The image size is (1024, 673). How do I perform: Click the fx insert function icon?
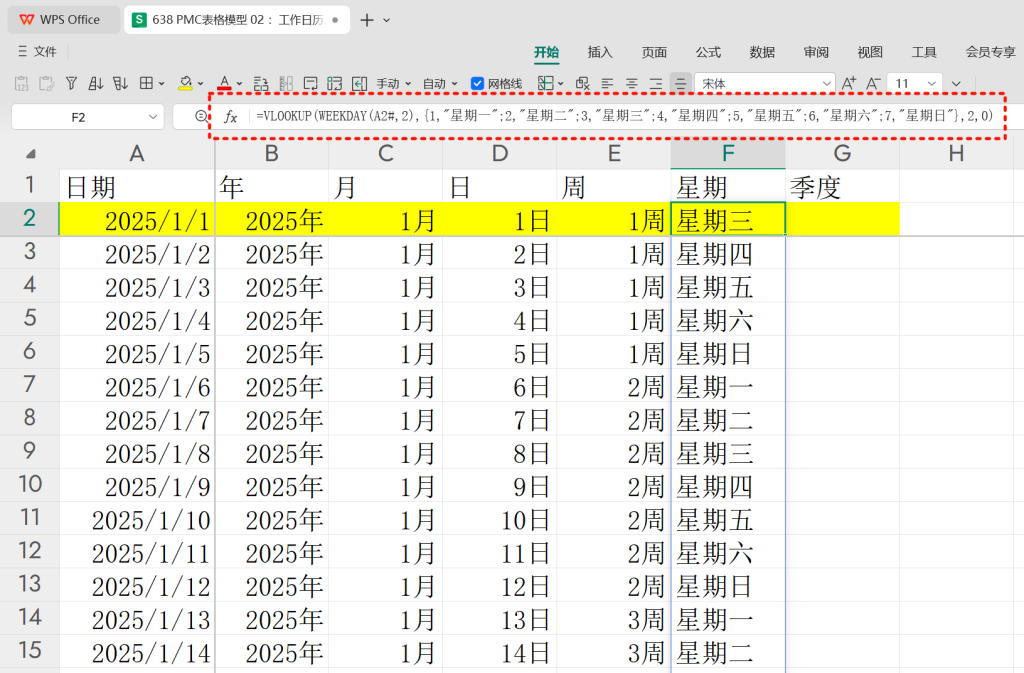click(231, 117)
